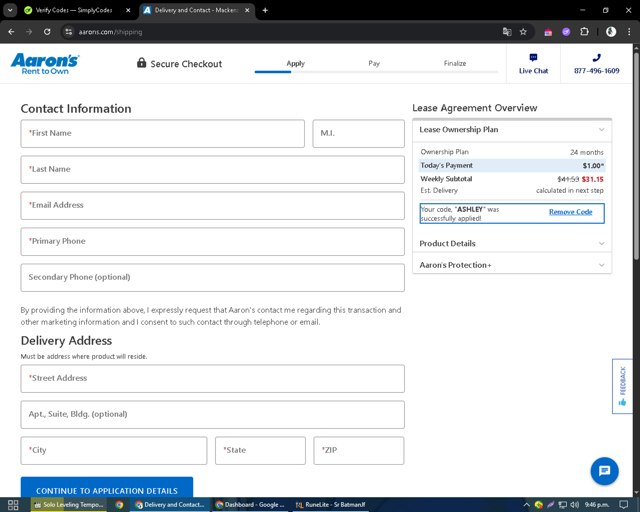The height and width of the screenshot is (512, 640).
Task: Click the browser forward arrow
Action: click(29, 32)
